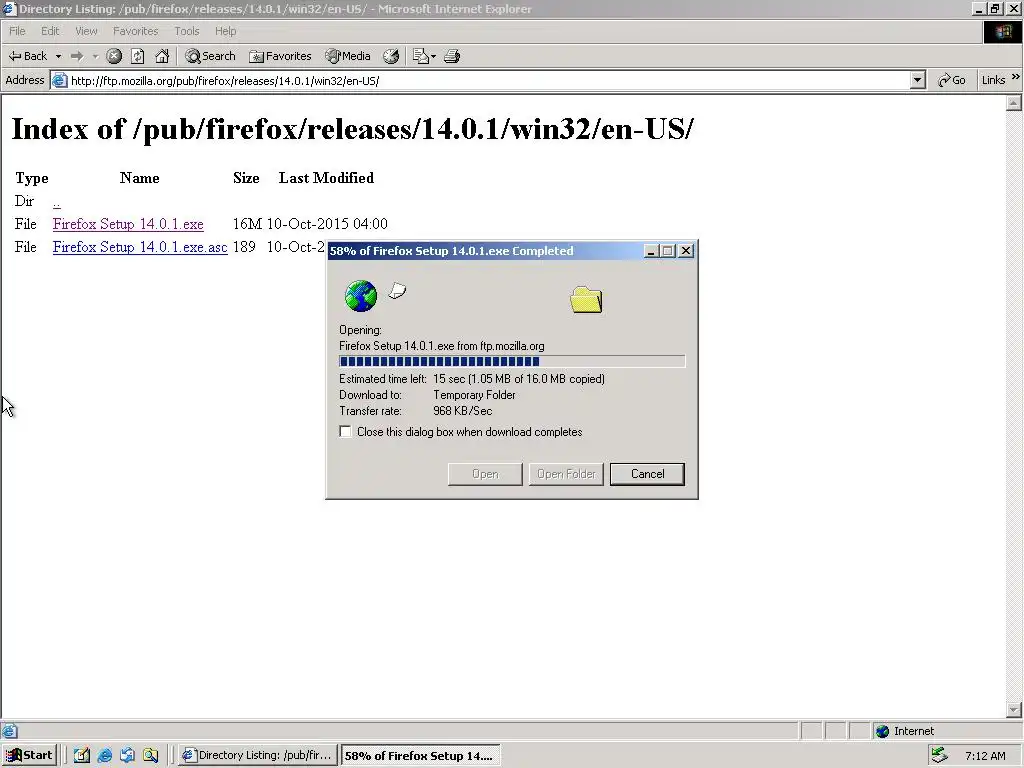Click the History clock icon
This screenshot has width=1024, height=768.
(x=391, y=56)
